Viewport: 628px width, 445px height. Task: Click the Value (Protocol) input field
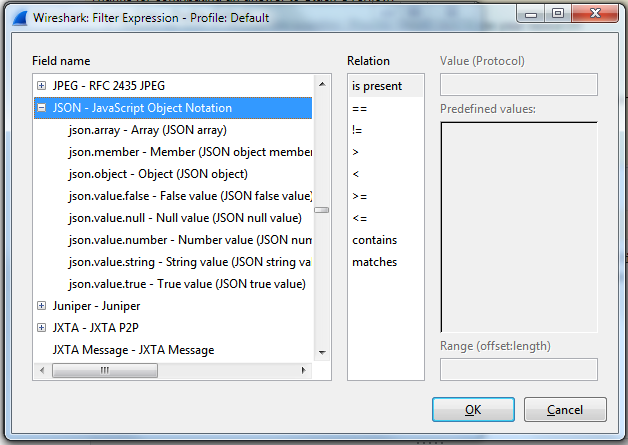click(519, 85)
